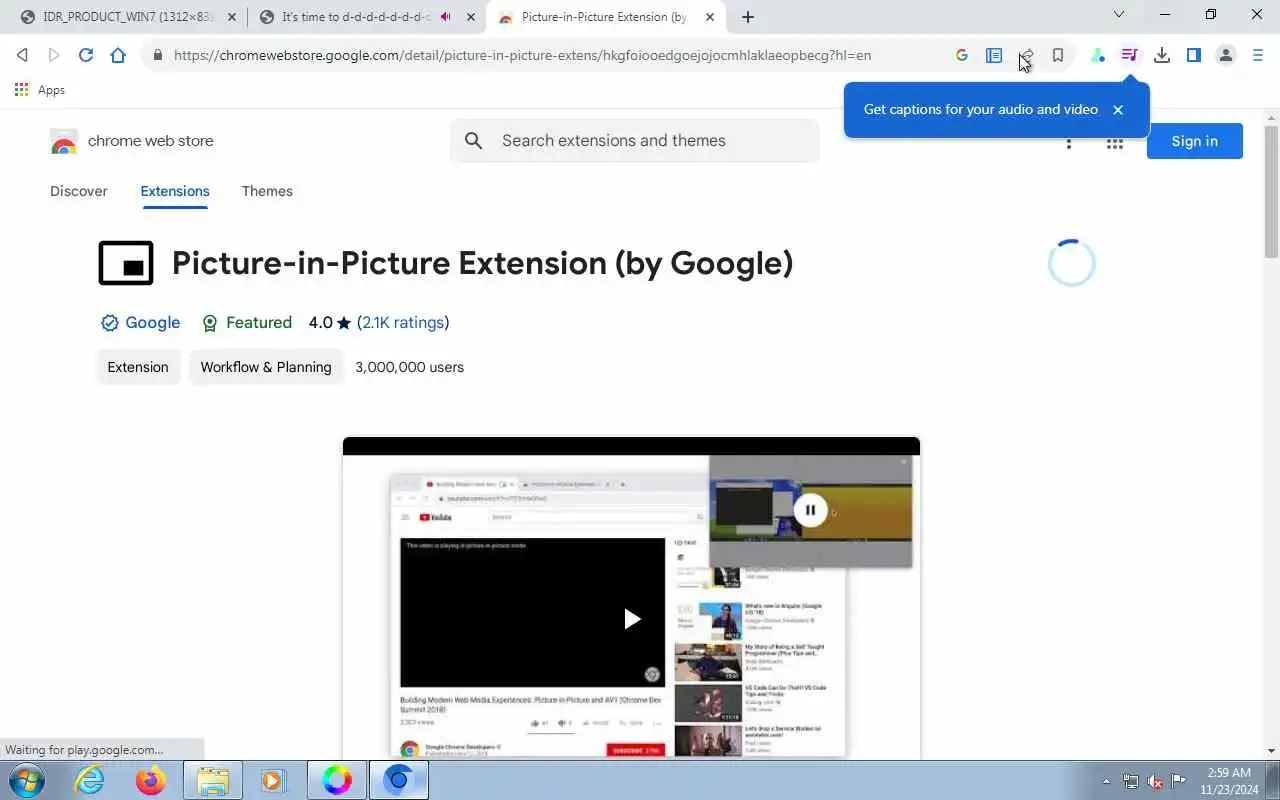Bookmark this page
1280x800 pixels.
click(1058, 55)
